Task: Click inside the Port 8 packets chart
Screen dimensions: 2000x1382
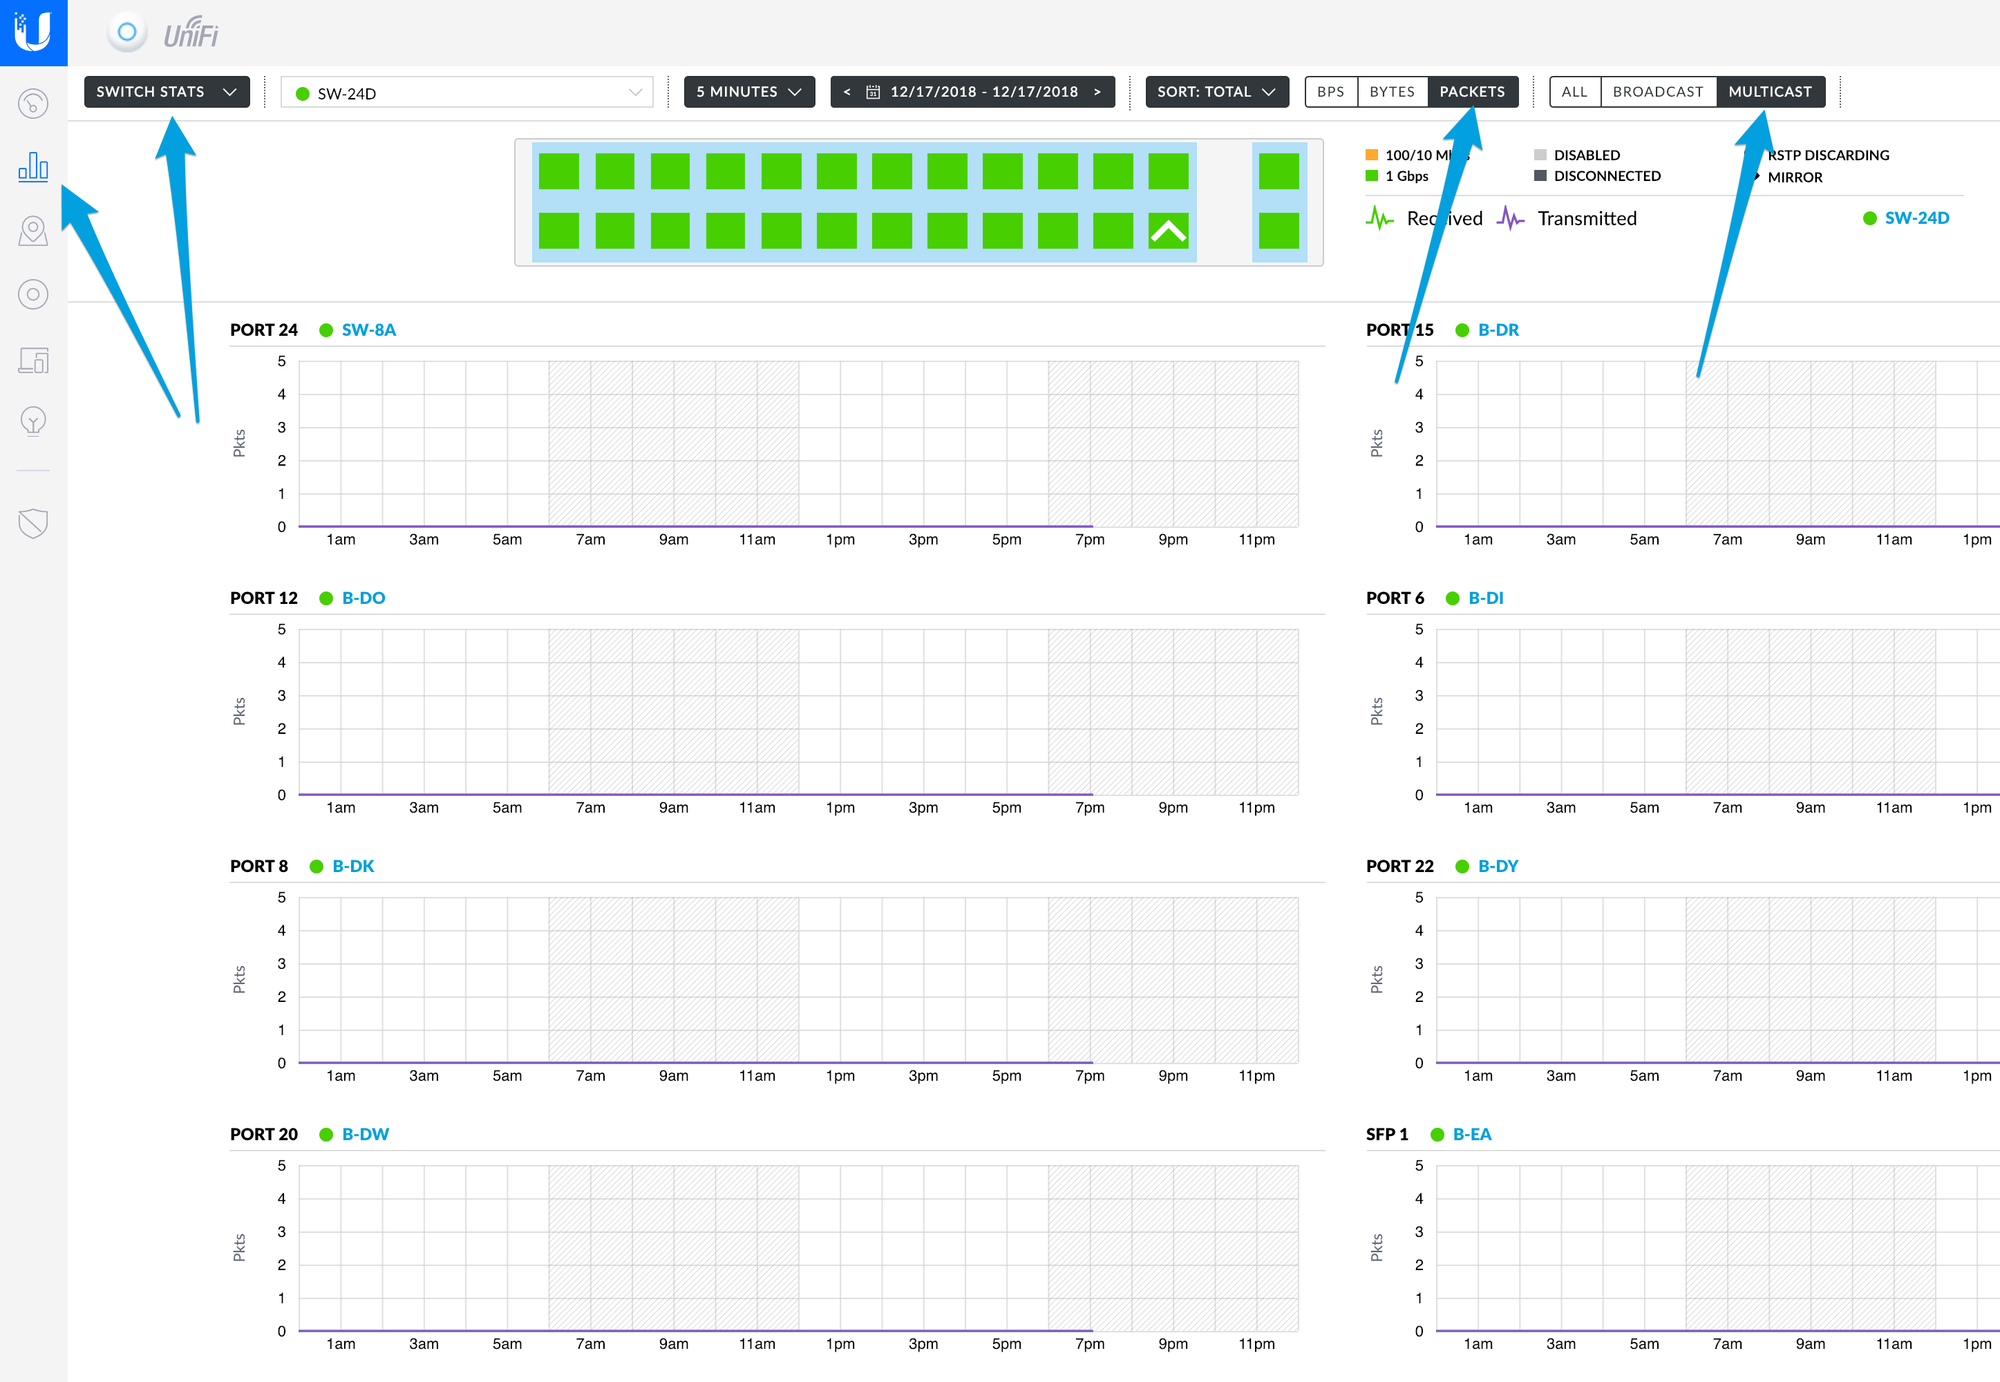Action: pos(798,980)
